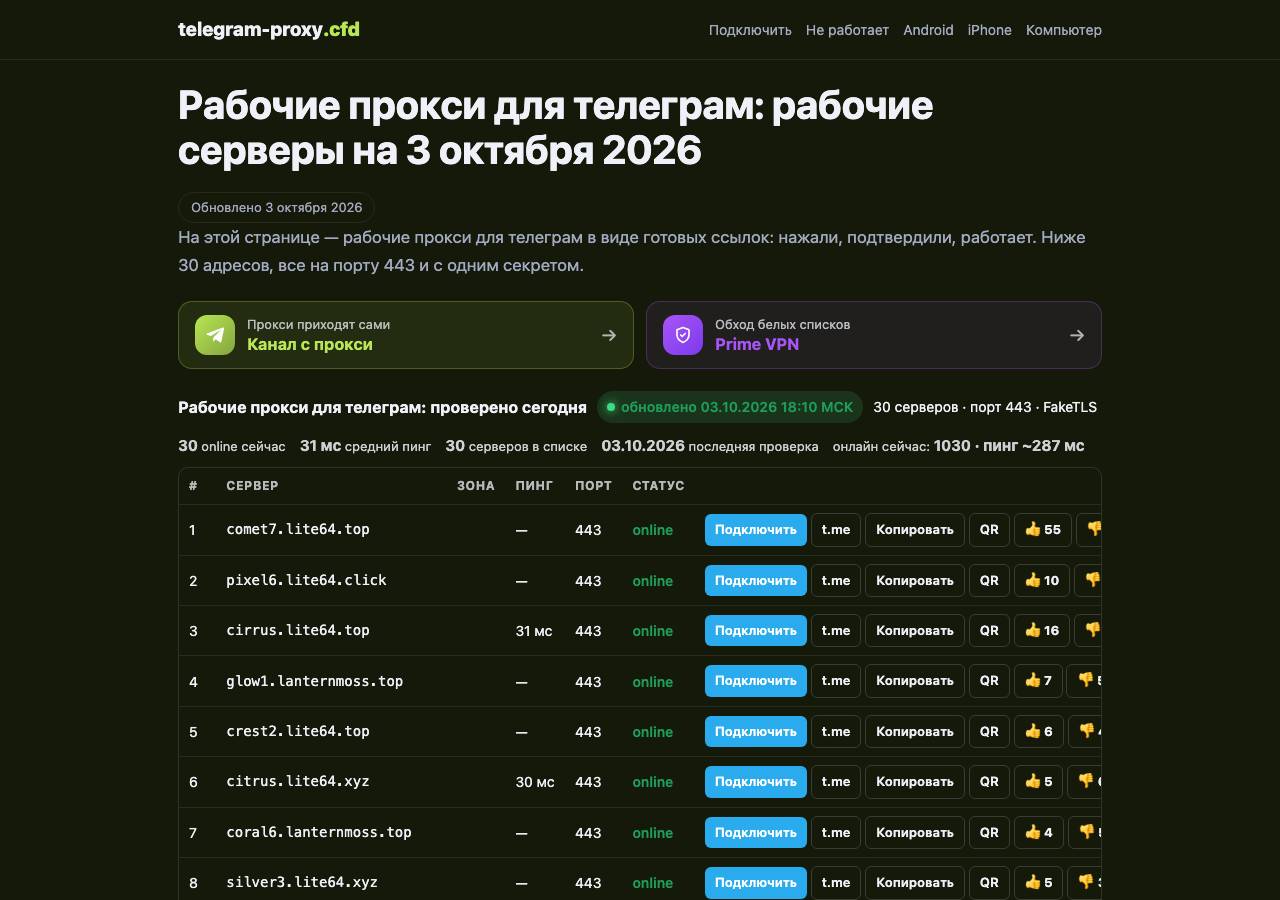Click the Статус column header

click(x=658, y=486)
